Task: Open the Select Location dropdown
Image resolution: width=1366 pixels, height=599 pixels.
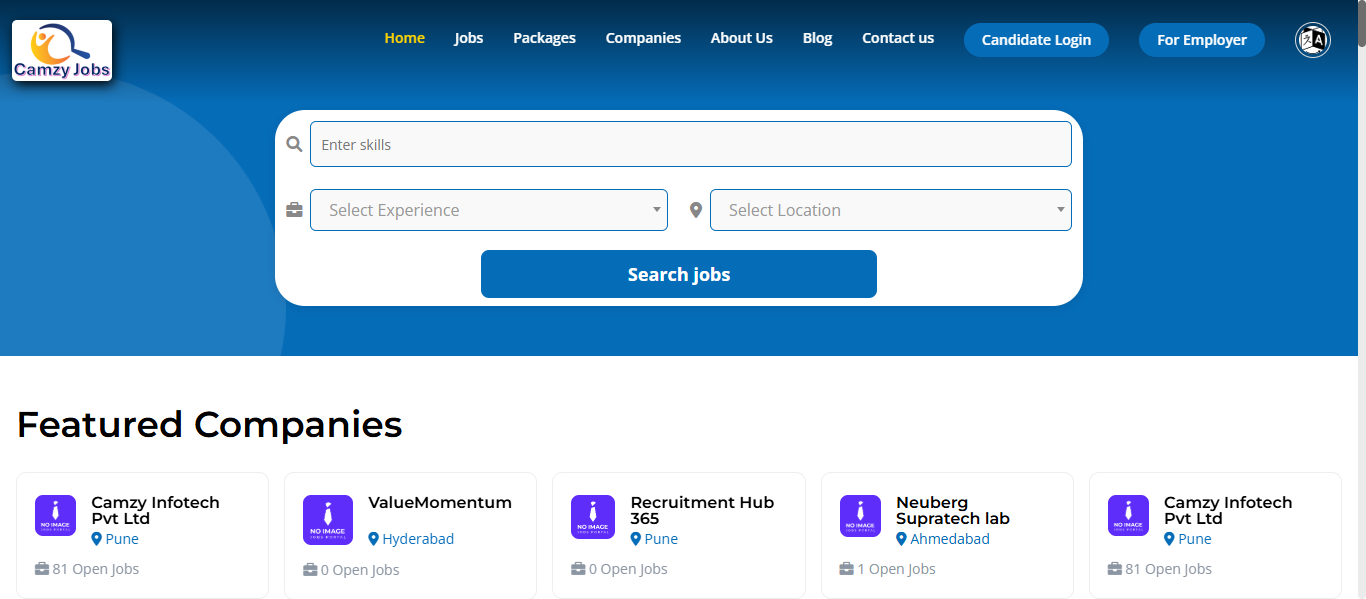Action: (891, 210)
